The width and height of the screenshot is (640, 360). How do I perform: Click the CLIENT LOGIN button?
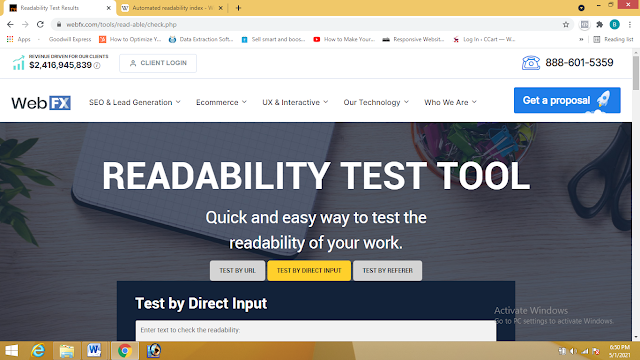(x=158, y=63)
